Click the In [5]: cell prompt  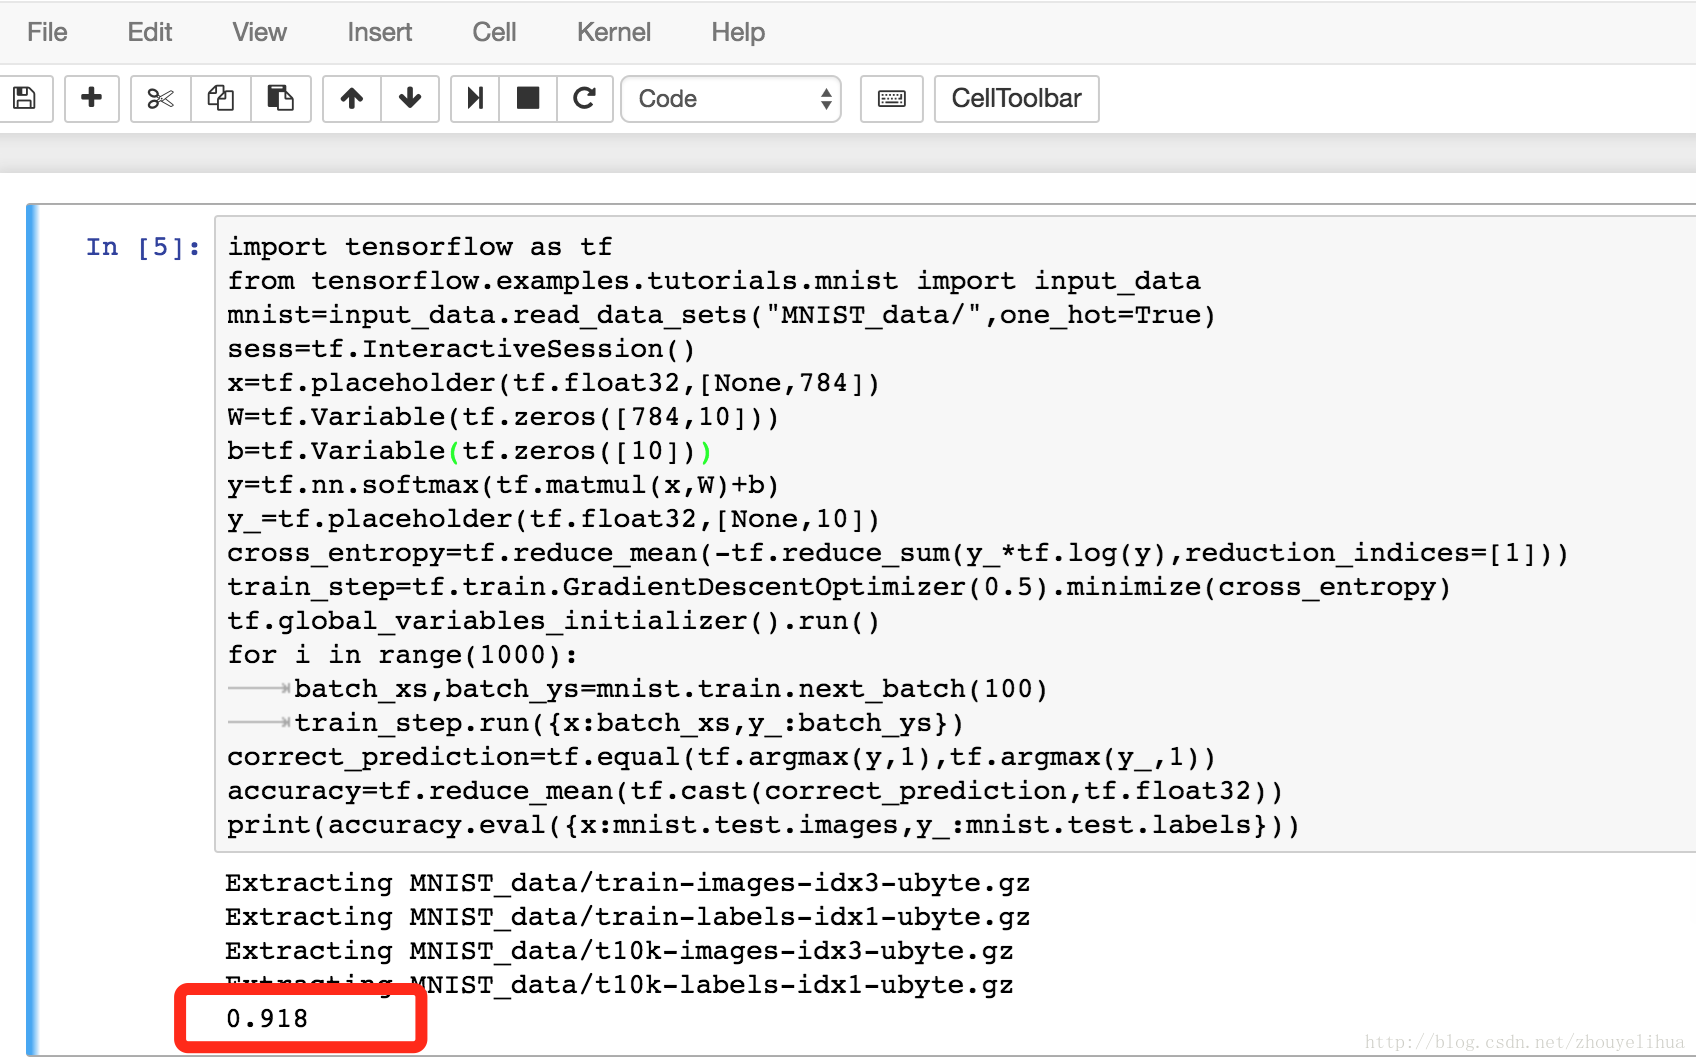coord(143,247)
